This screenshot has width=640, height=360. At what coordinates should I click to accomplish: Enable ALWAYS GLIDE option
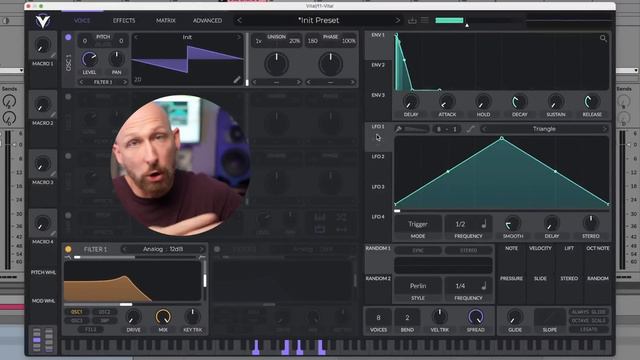point(588,312)
